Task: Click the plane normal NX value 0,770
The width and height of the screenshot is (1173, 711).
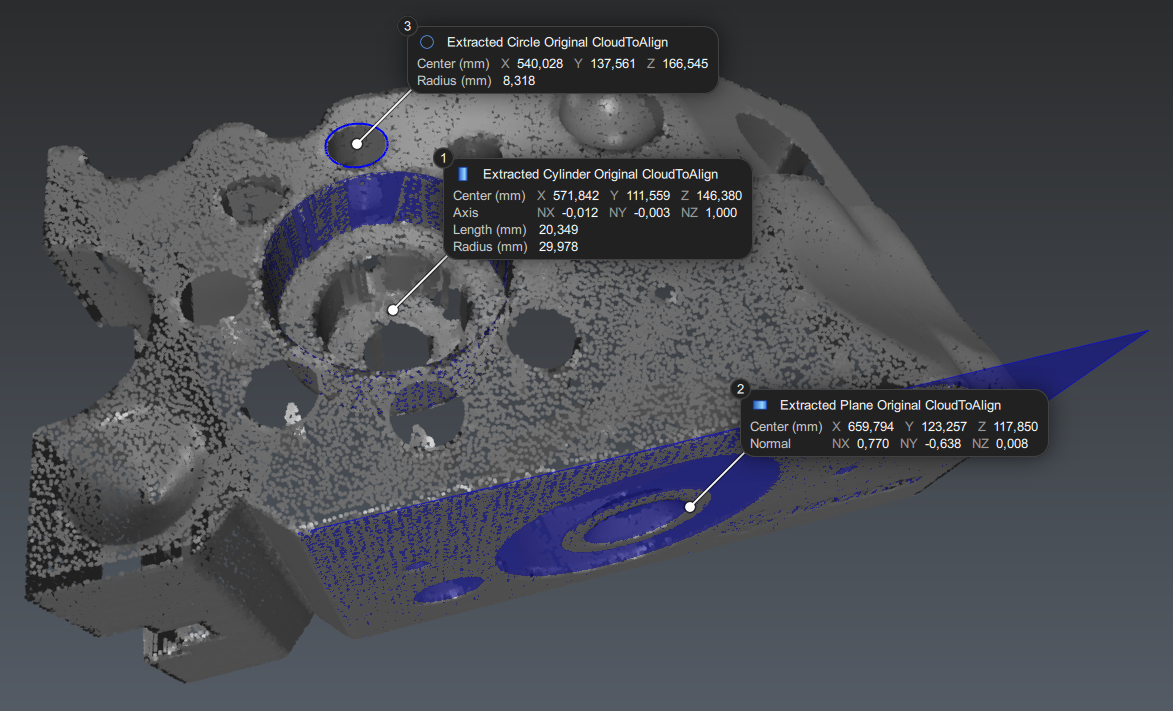Action: [872, 444]
